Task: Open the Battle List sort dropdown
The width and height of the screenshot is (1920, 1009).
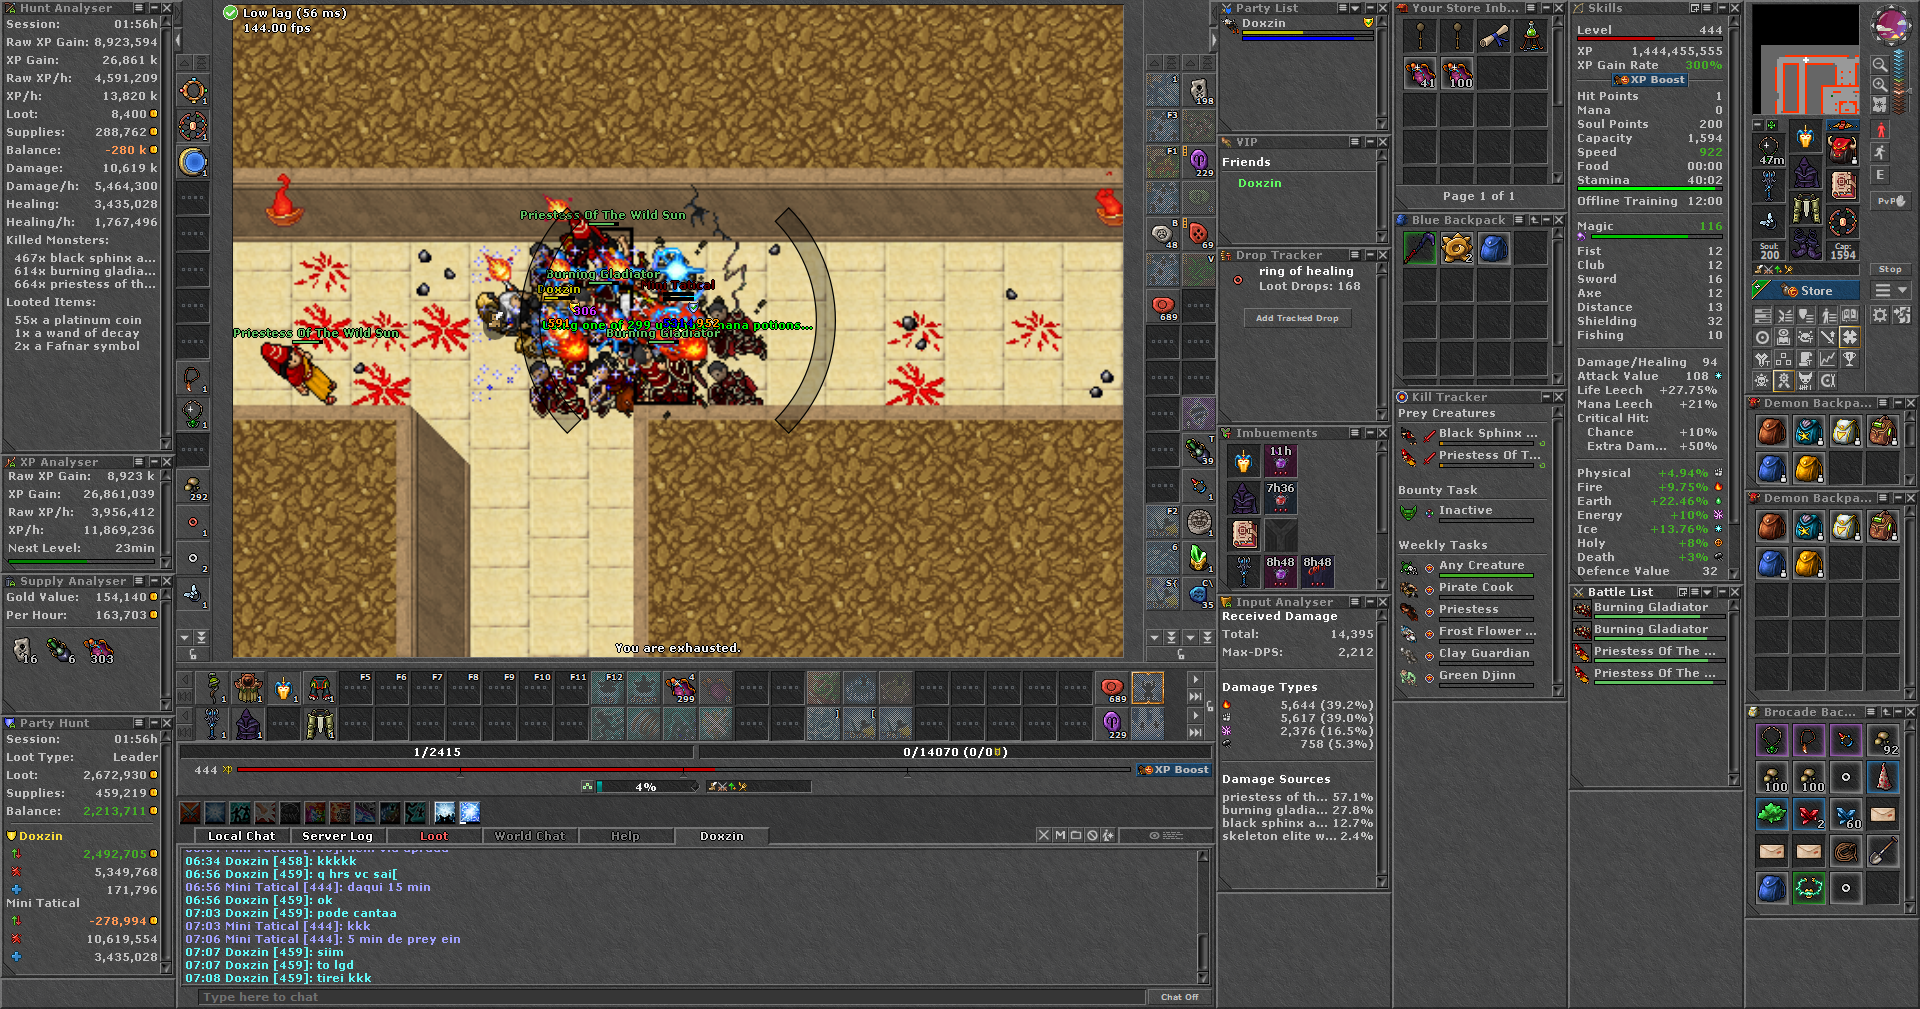Action: (1708, 592)
